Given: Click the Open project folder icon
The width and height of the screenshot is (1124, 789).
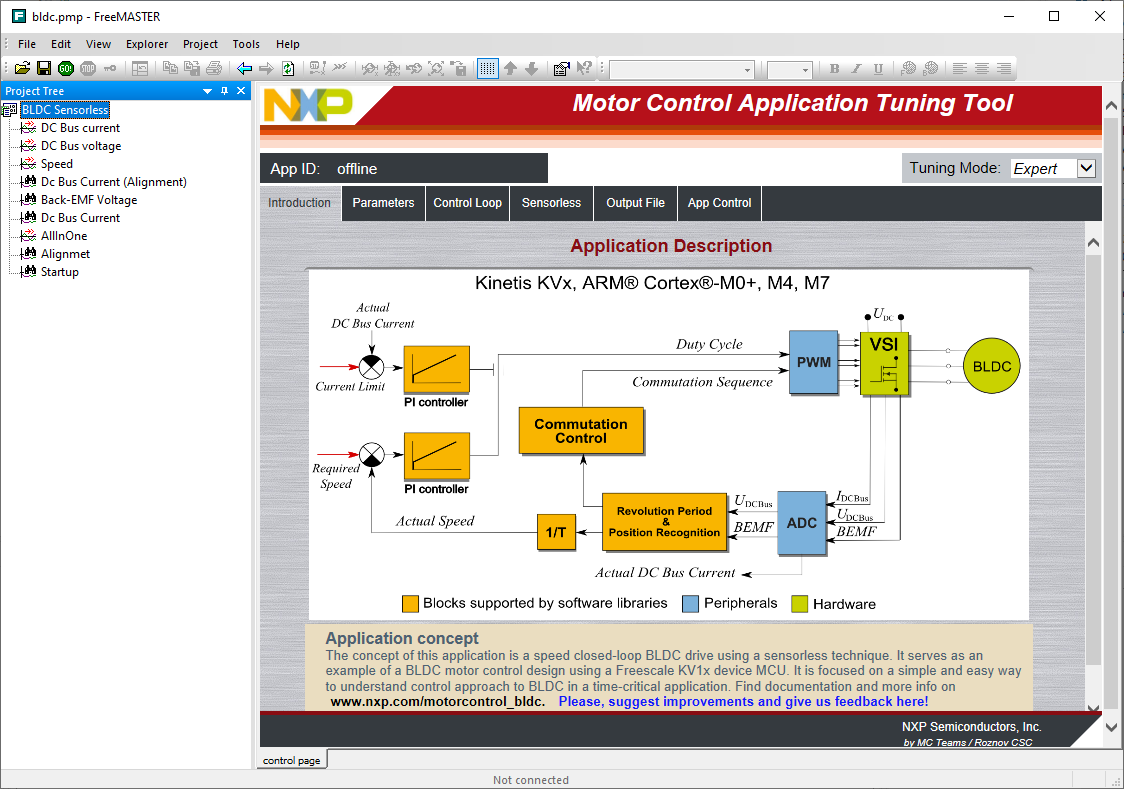Looking at the screenshot, I should (22, 68).
